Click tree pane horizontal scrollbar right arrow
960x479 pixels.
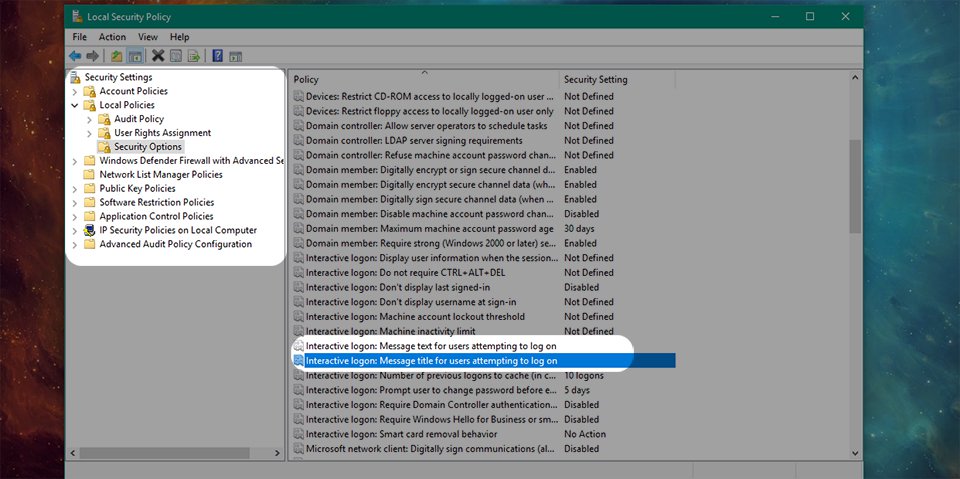tap(277, 453)
